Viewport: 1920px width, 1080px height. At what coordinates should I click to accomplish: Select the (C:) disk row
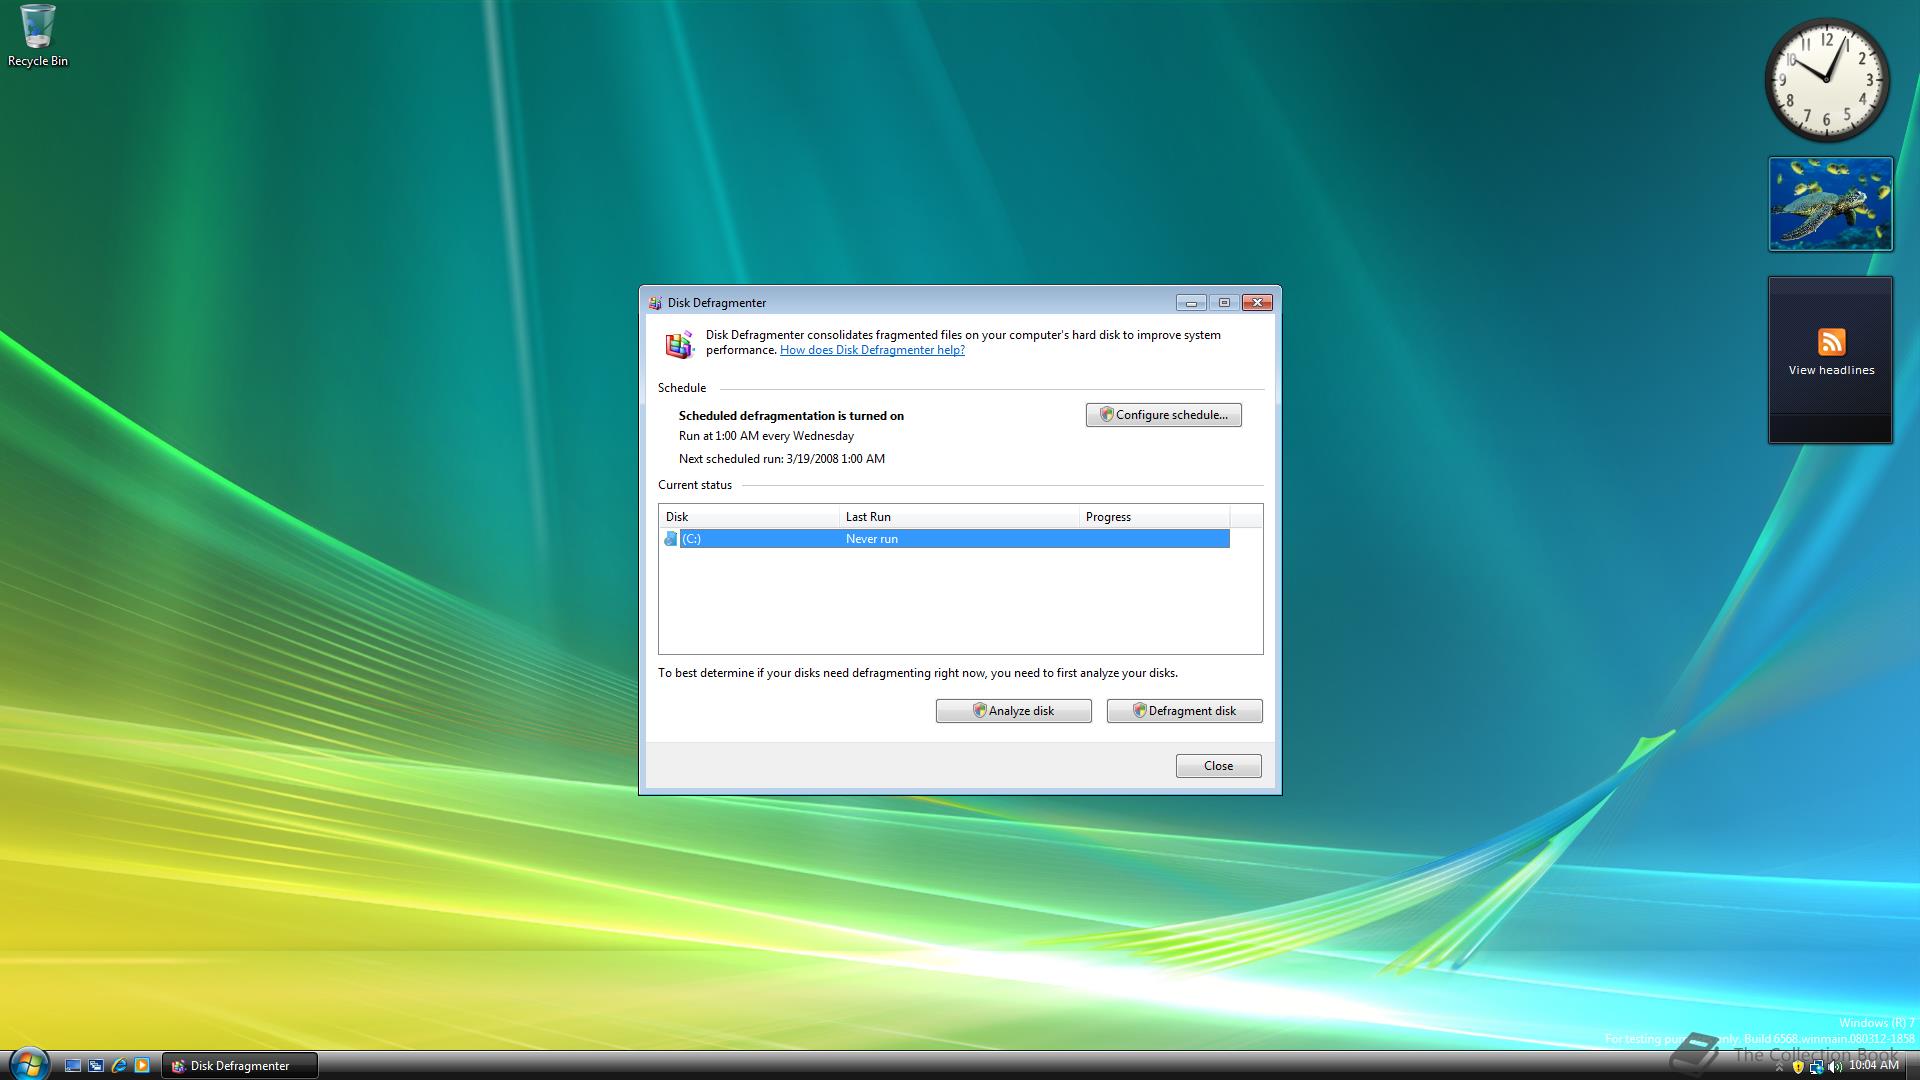pos(946,539)
